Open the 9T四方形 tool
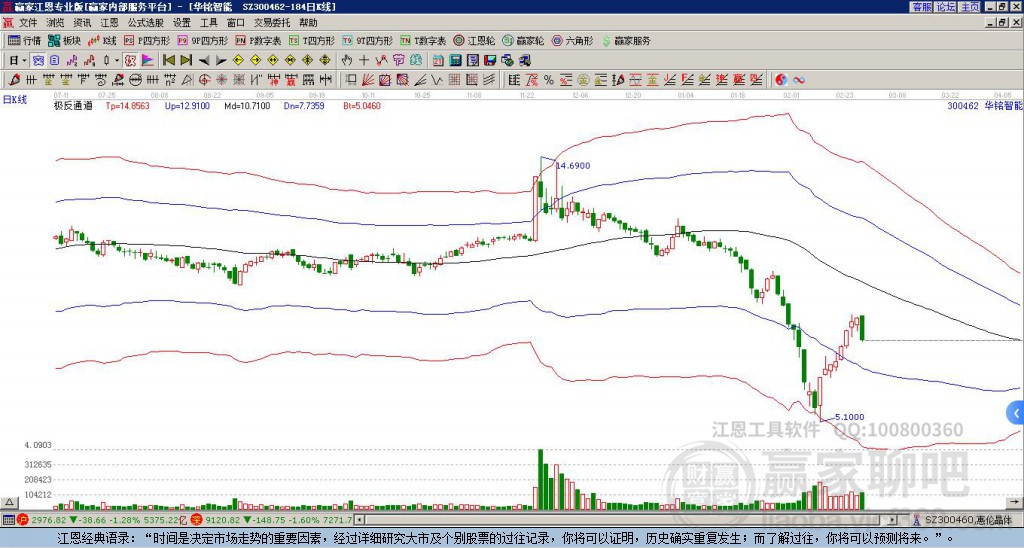Image resolution: width=1024 pixels, height=548 pixels. click(x=368, y=40)
